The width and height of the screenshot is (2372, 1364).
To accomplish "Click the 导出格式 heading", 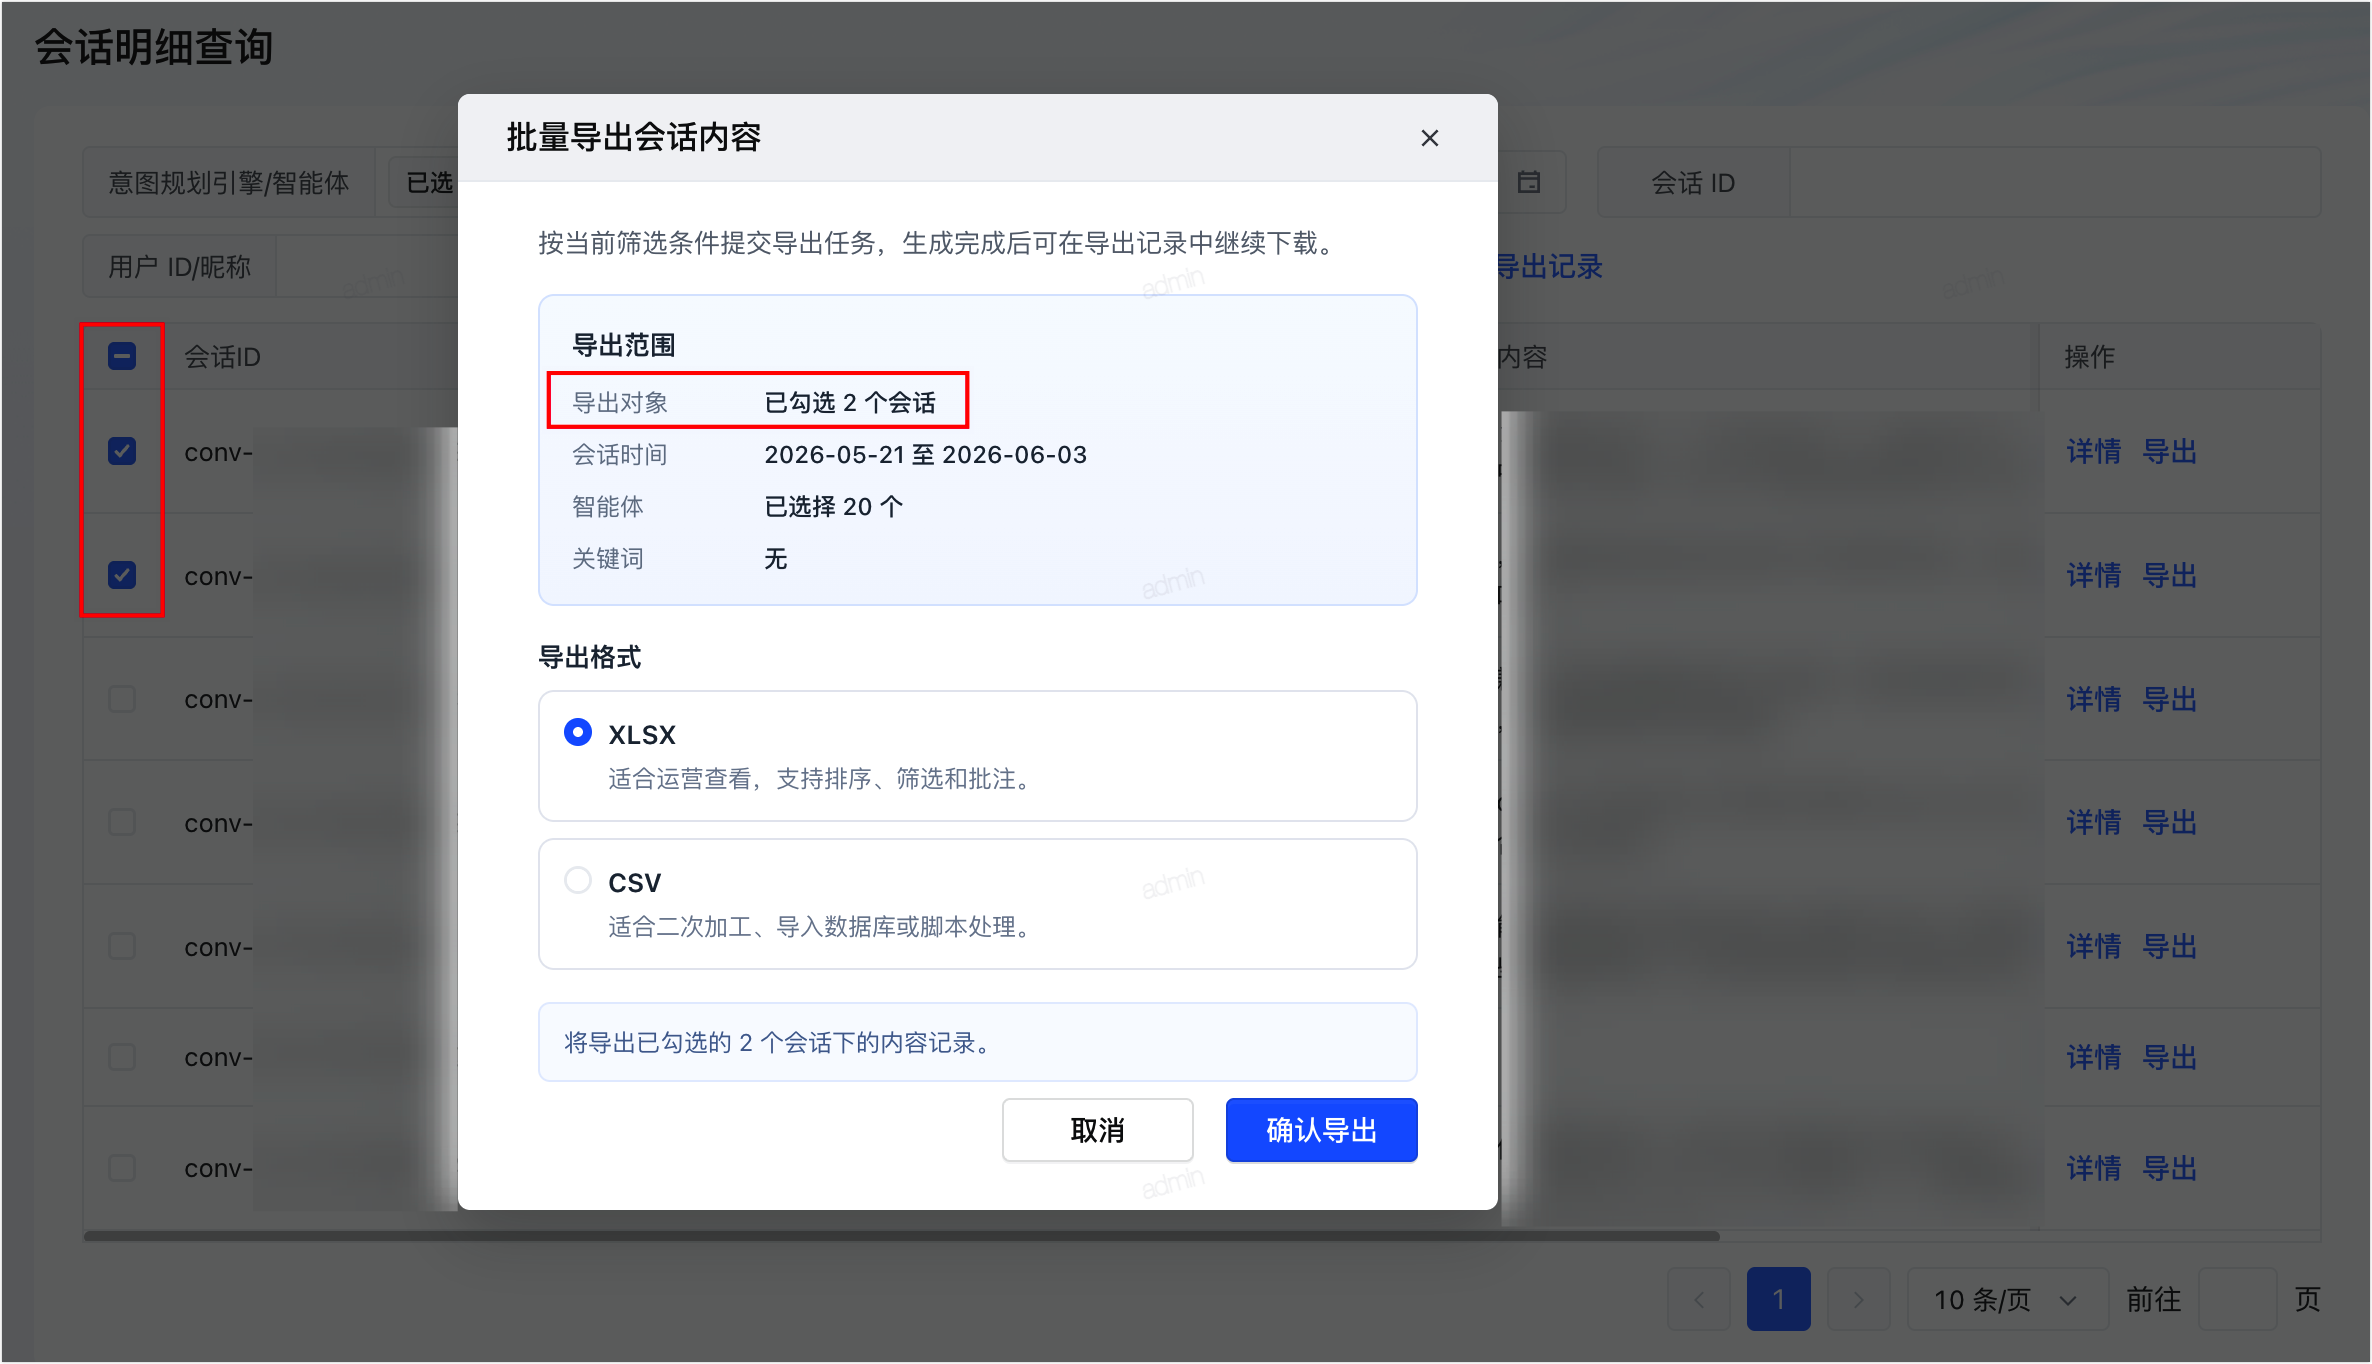I will coord(589,657).
